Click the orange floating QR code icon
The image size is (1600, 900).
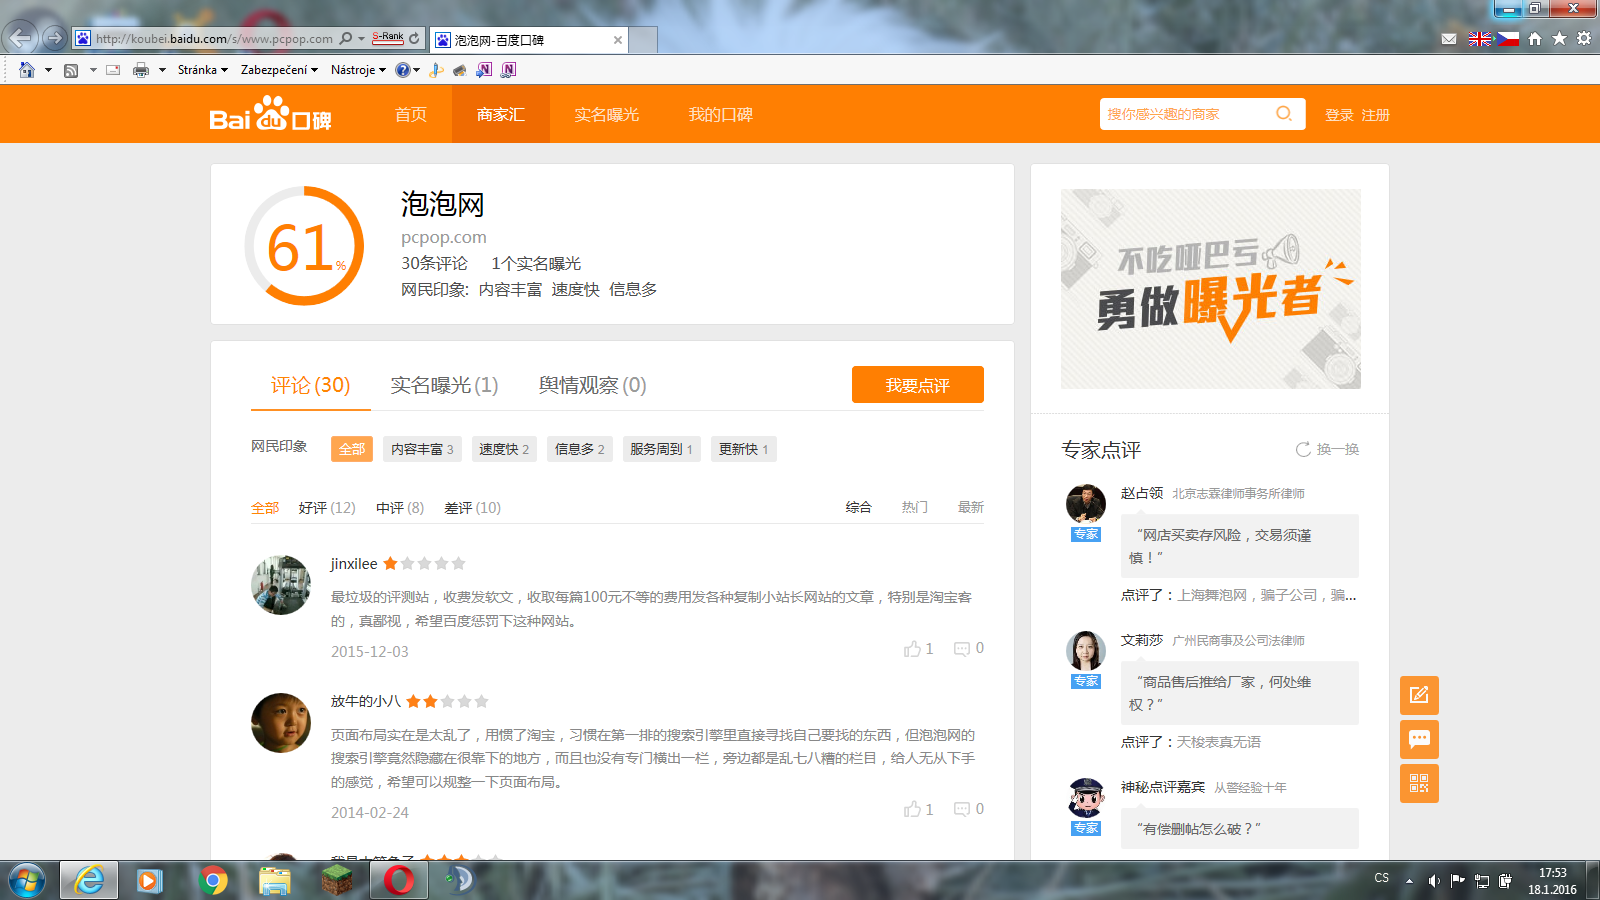(1419, 783)
